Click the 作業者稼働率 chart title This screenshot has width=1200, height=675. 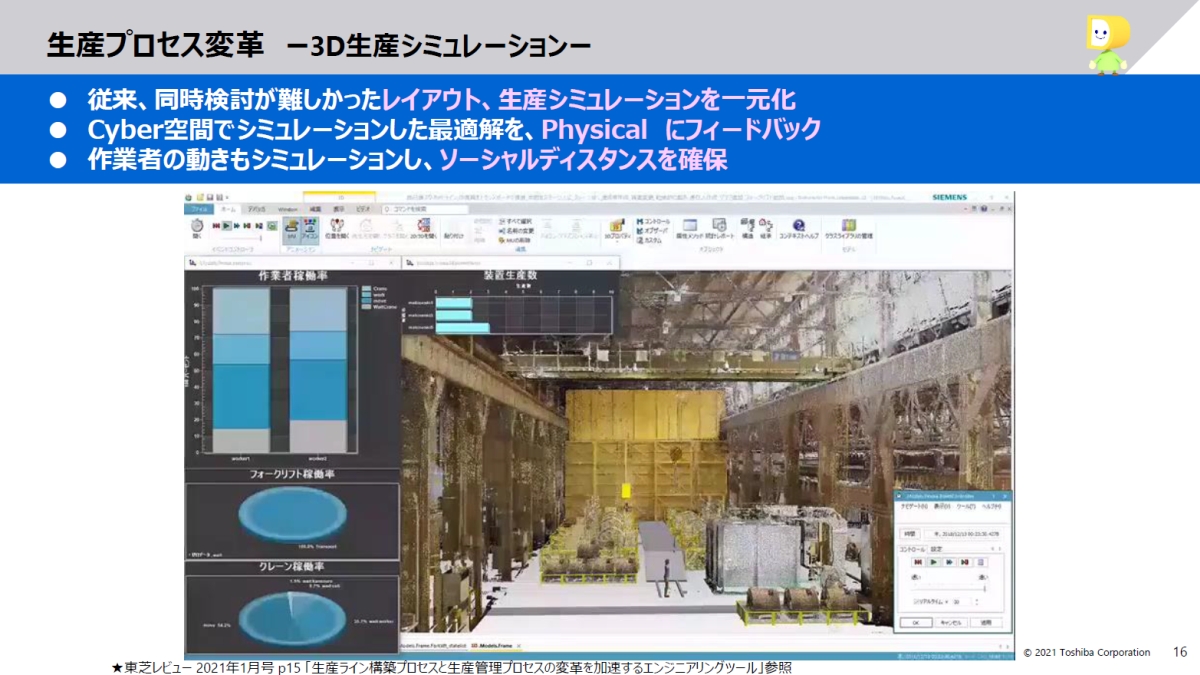[293, 275]
